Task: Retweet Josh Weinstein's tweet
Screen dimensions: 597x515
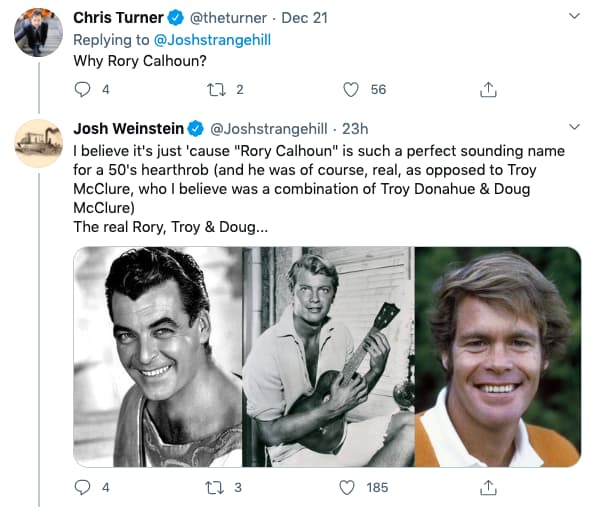Action: tap(214, 488)
